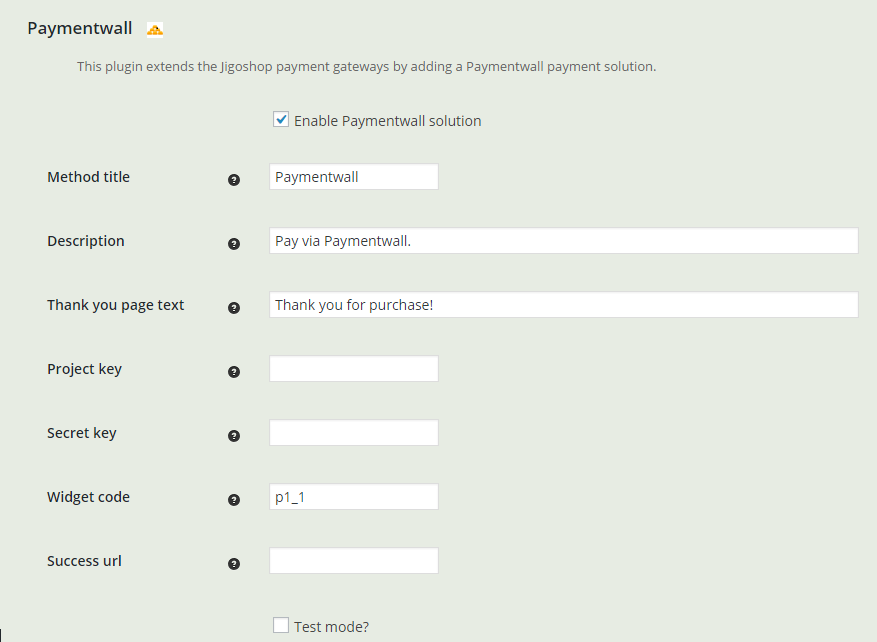Click the Test mode? label text

click(x=332, y=627)
